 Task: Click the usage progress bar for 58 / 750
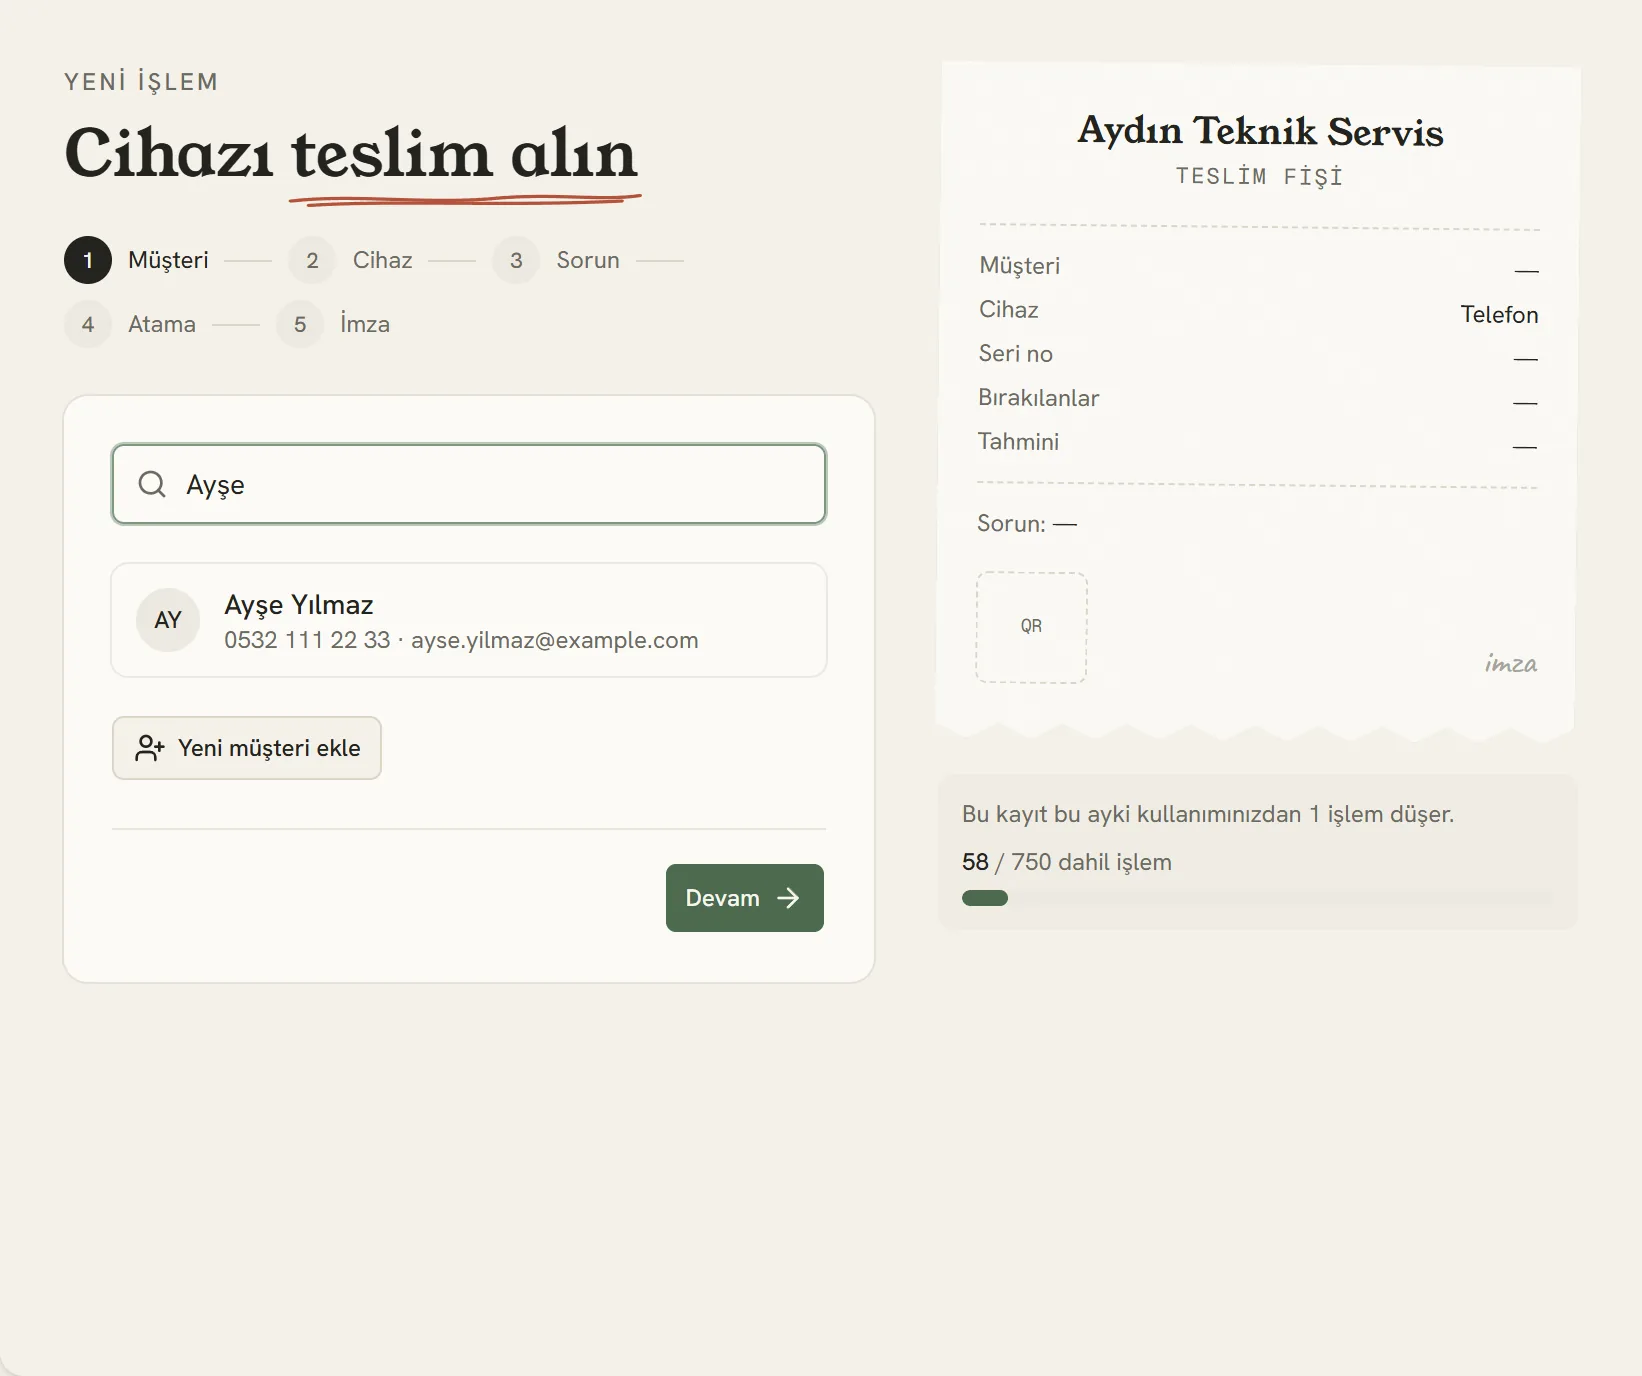pos(1257,898)
